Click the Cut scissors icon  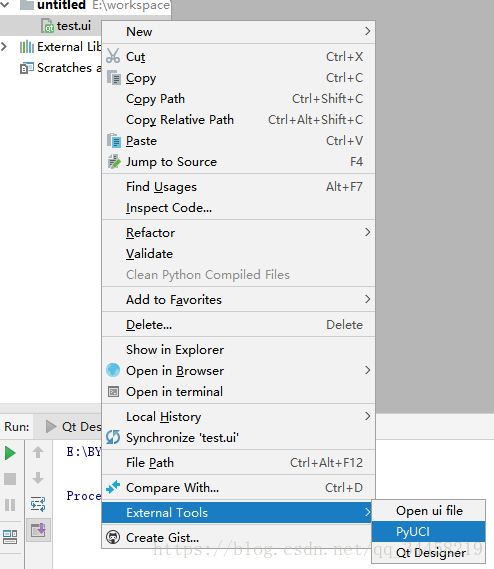(x=113, y=56)
